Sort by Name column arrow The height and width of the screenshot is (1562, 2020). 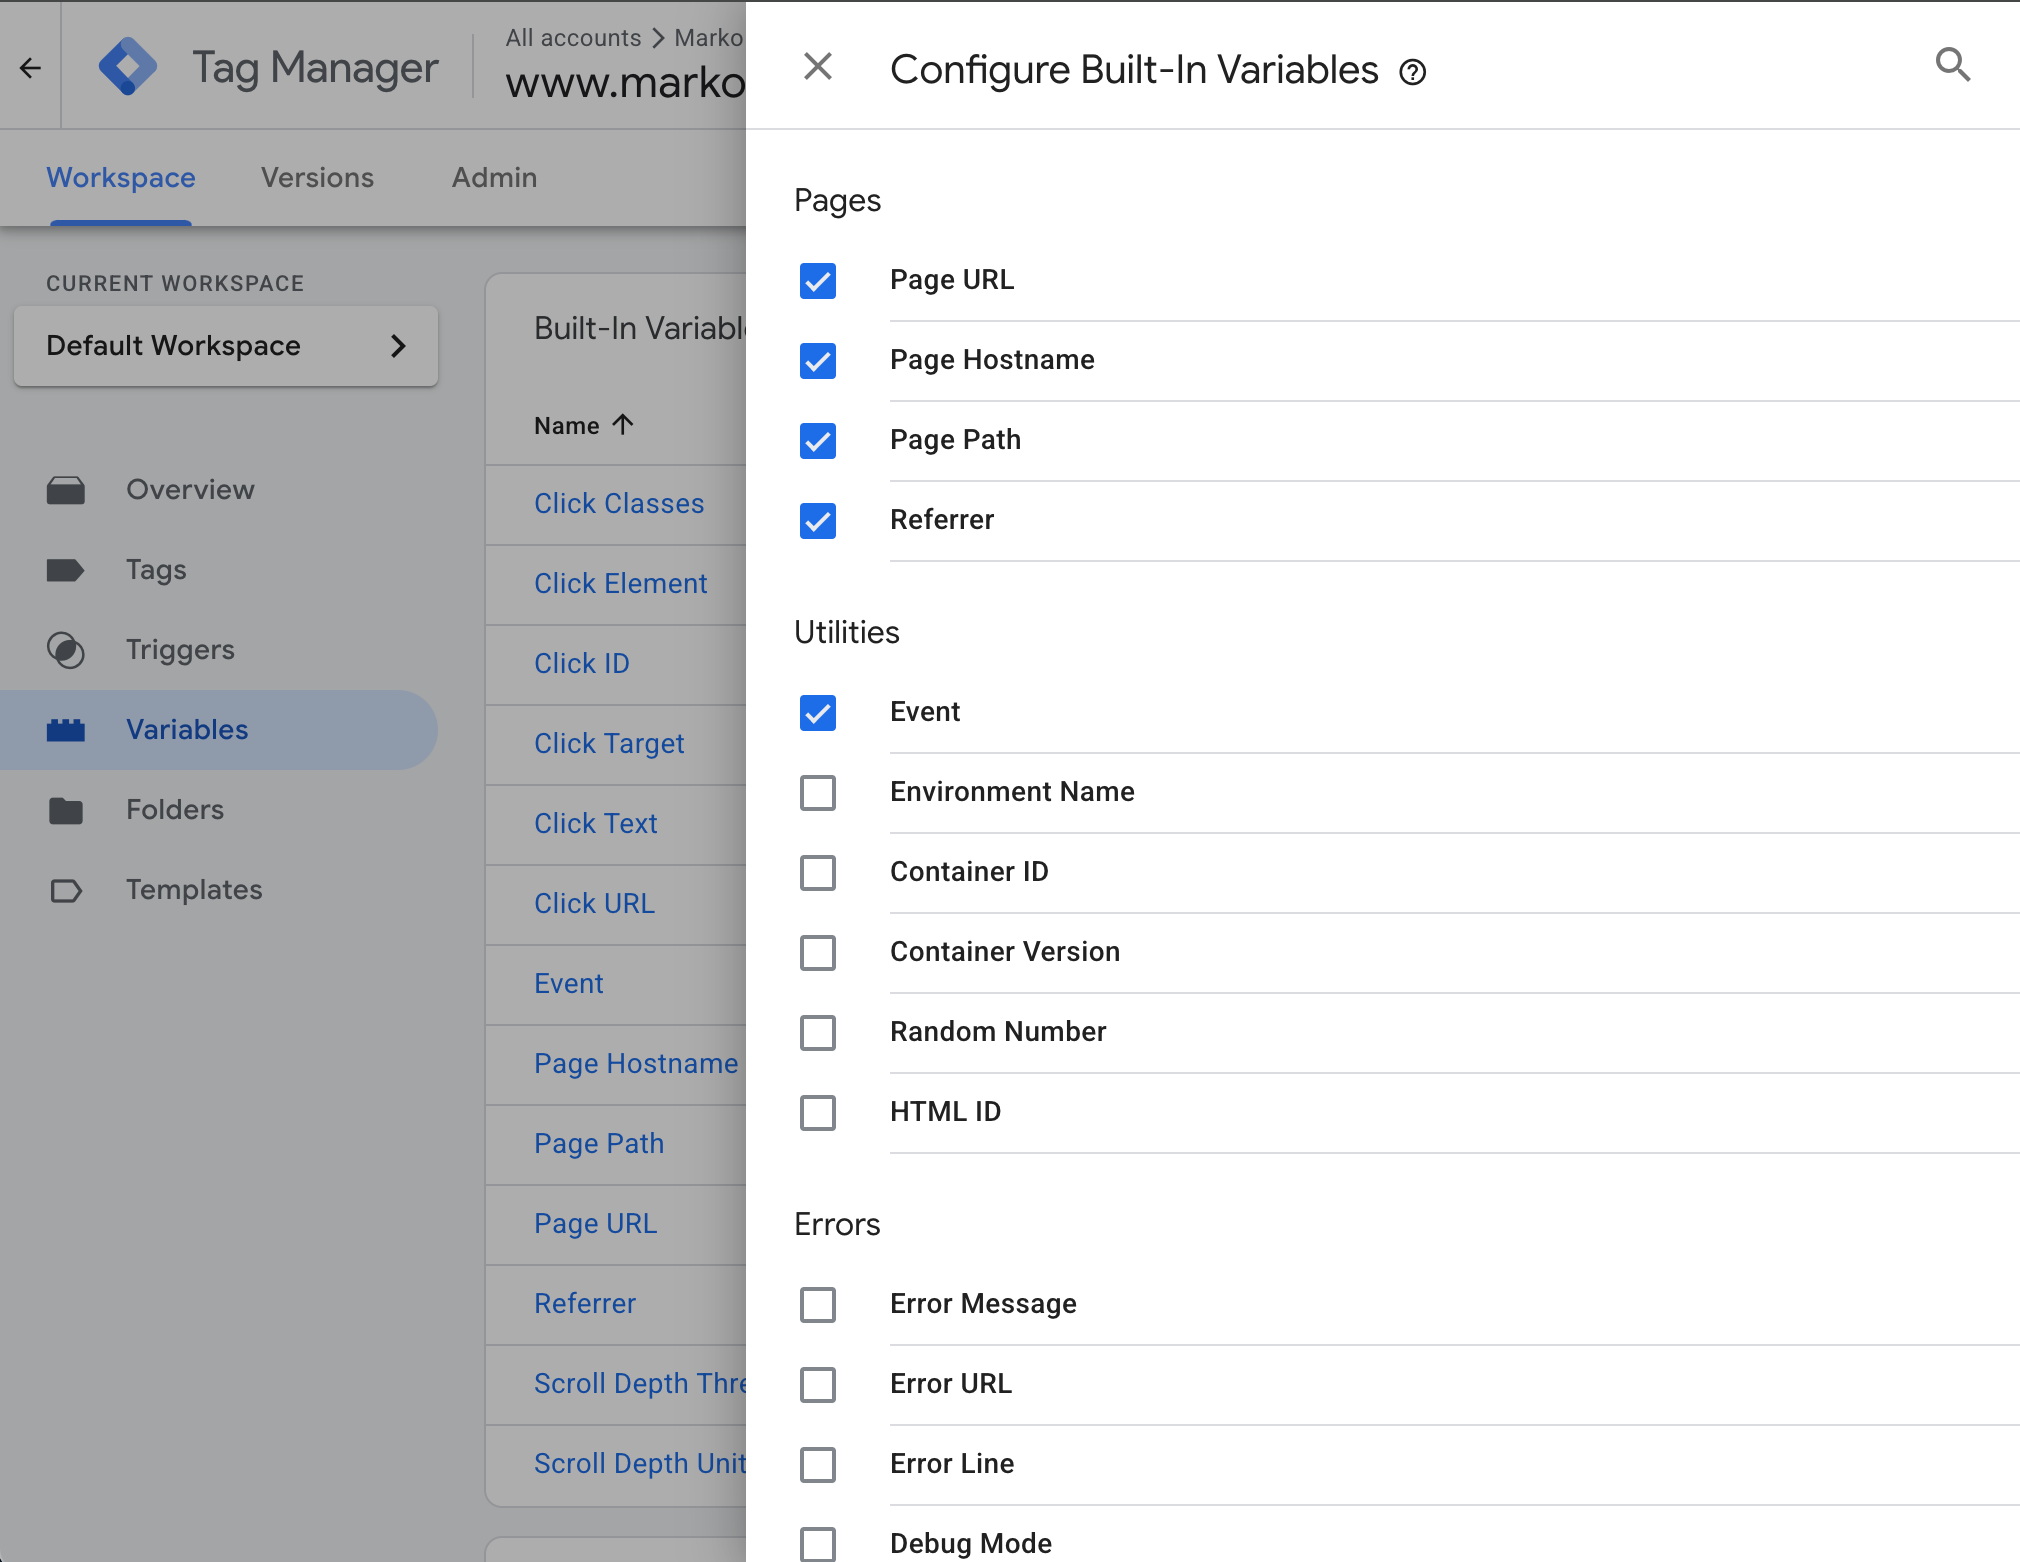coord(623,425)
